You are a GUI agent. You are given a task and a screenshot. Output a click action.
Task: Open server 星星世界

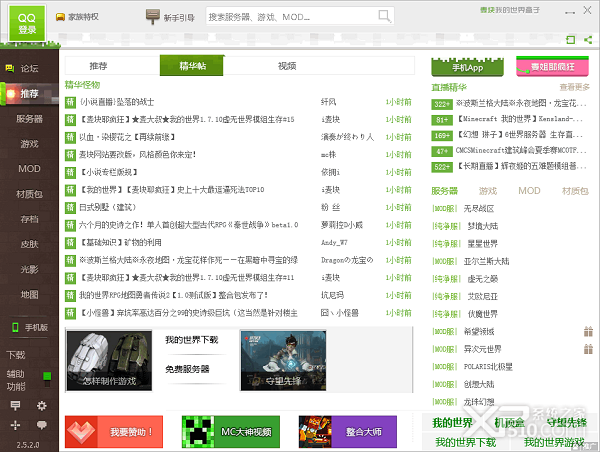(483, 244)
